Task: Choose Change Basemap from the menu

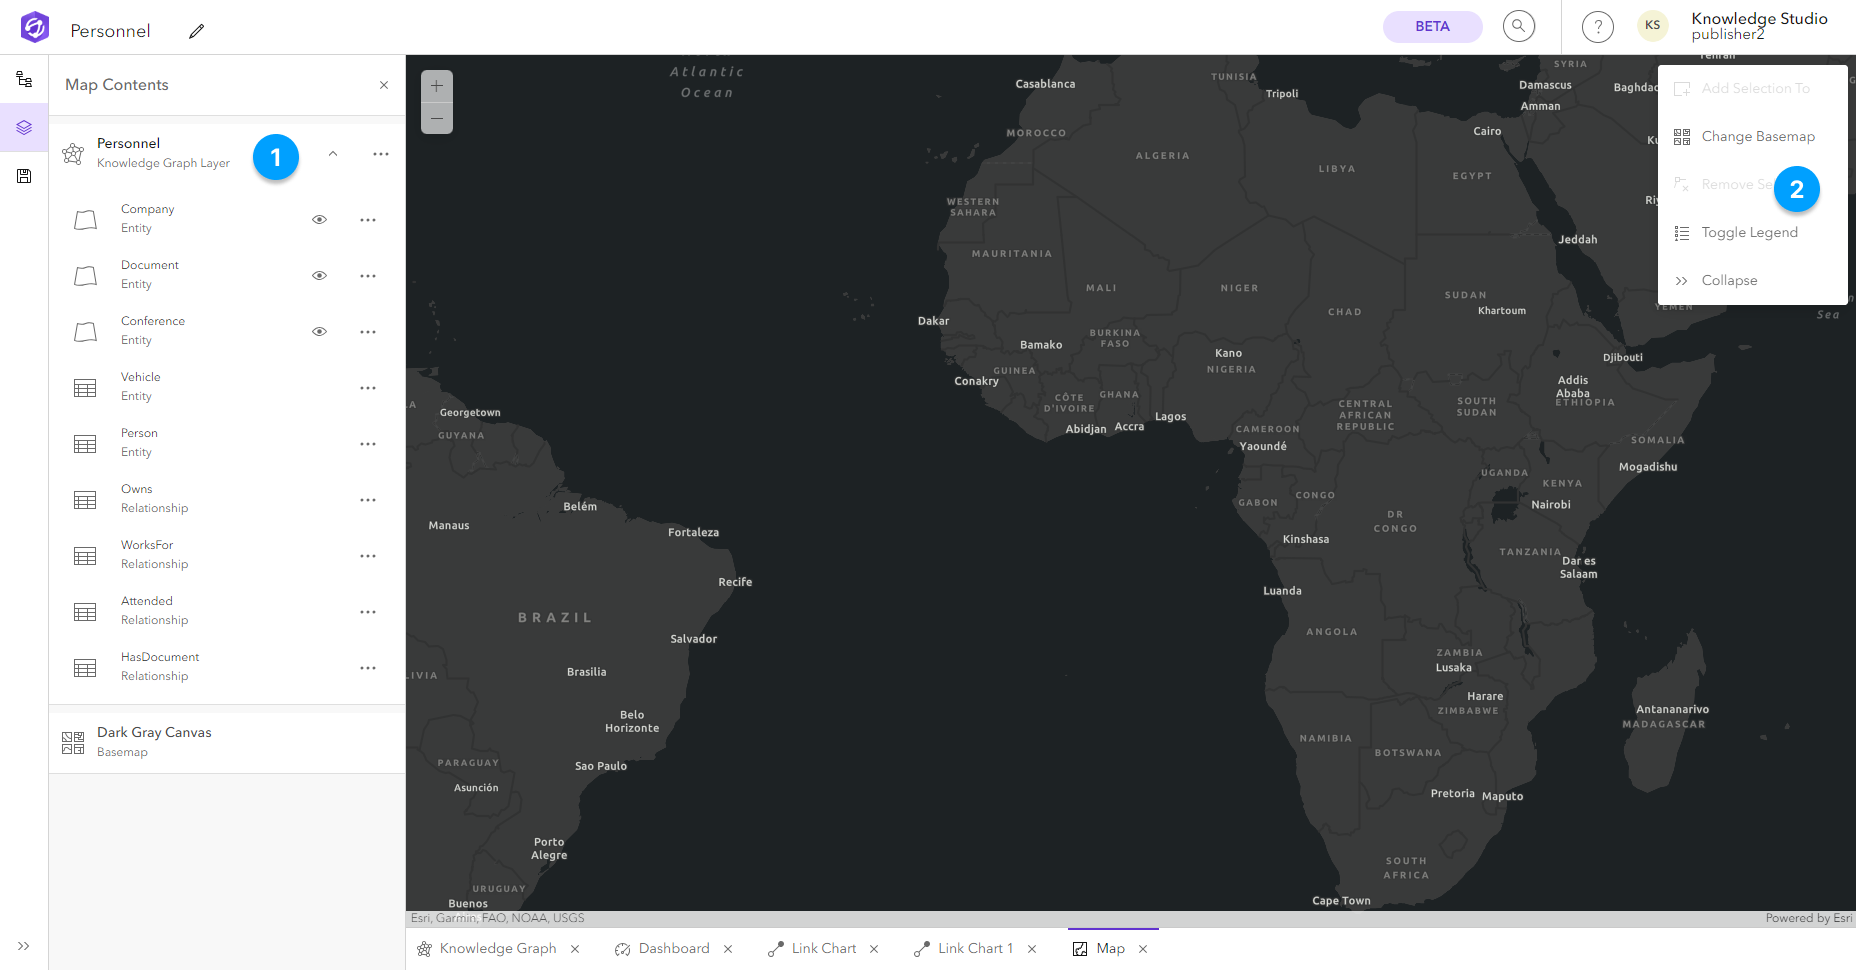Action: [1757, 137]
